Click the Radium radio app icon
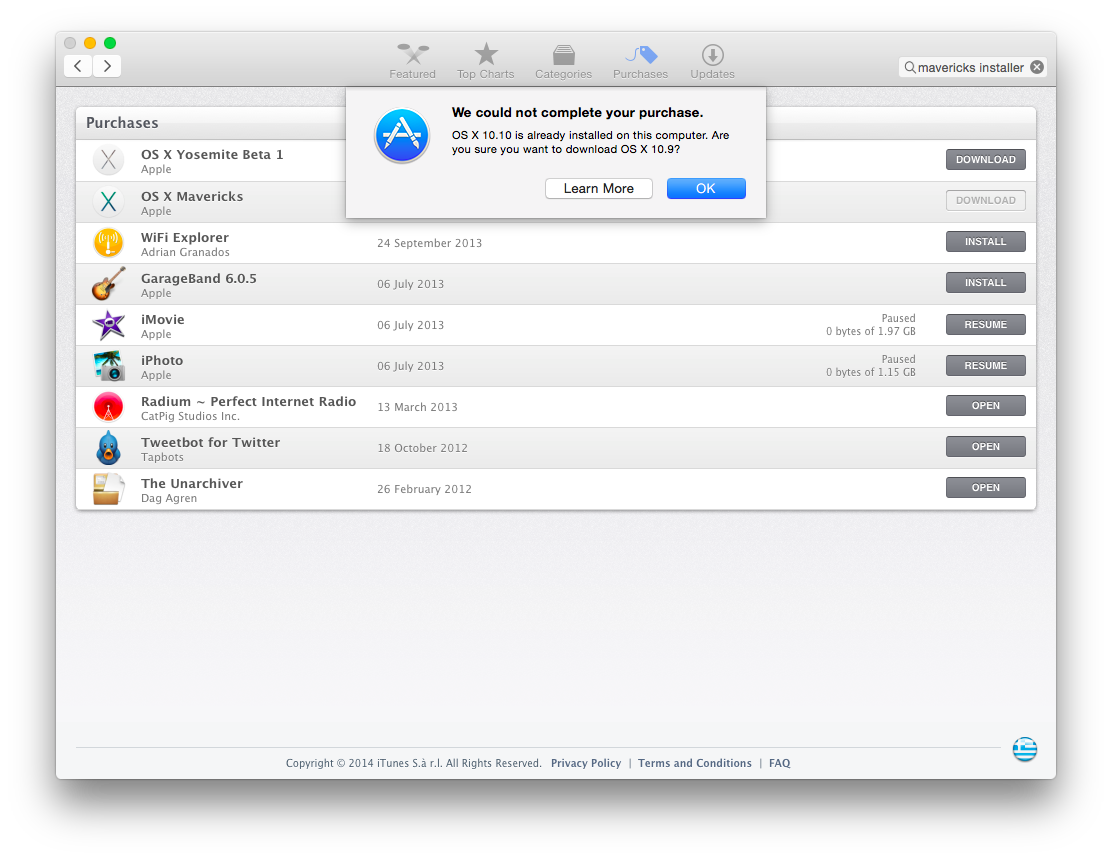 pyautogui.click(x=109, y=407)
